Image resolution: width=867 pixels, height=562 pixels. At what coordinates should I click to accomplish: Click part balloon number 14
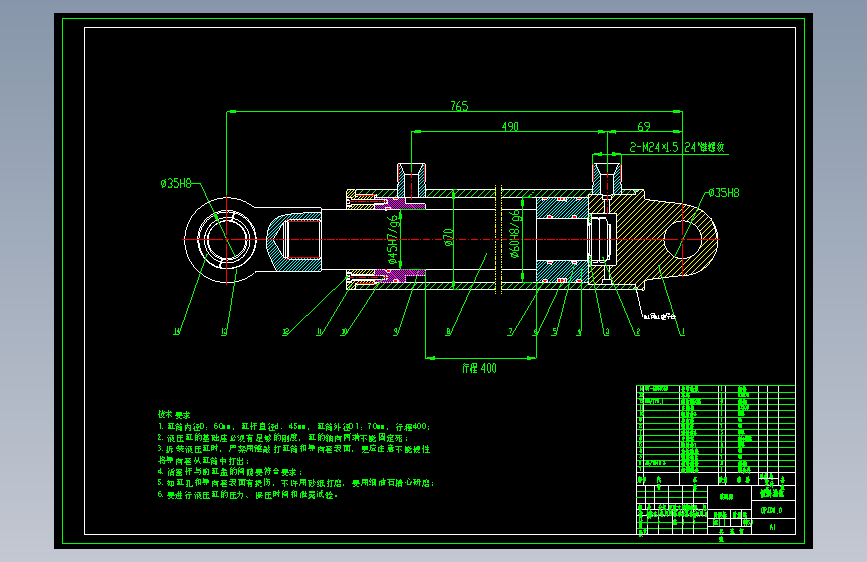[x=177, y=332]
